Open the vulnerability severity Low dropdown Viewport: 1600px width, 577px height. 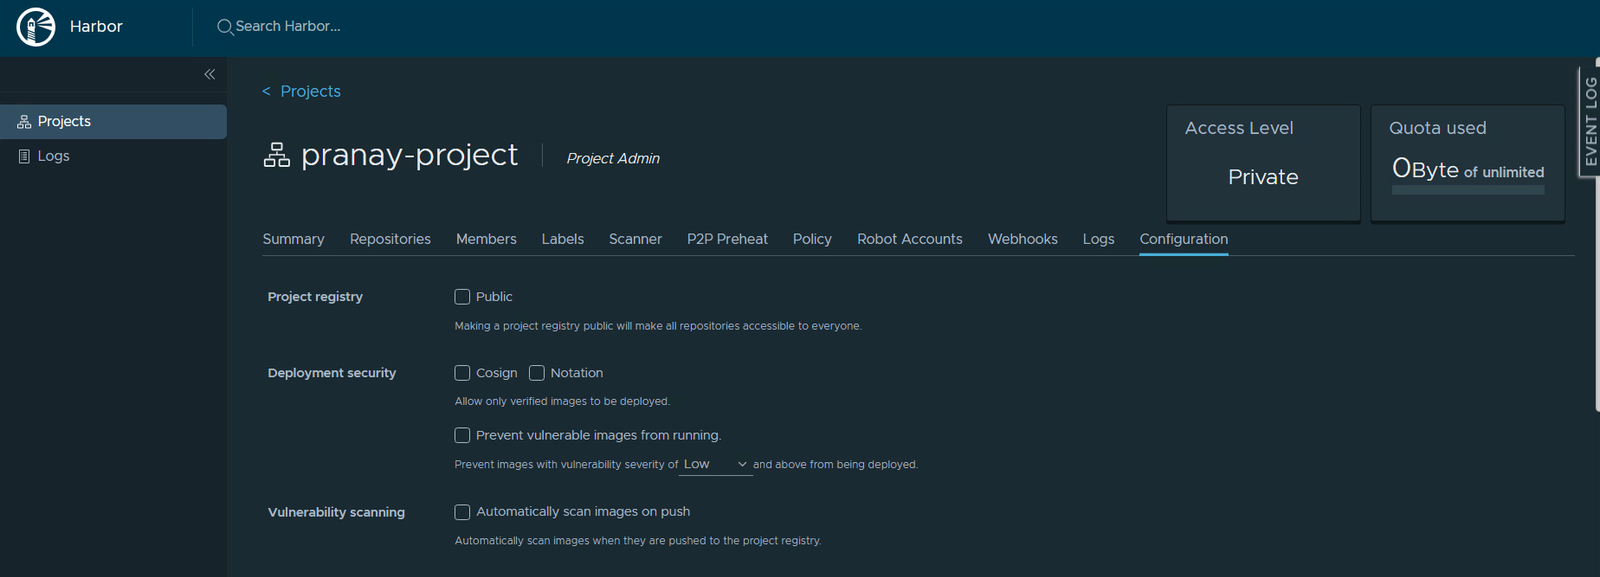pos(716,464)
